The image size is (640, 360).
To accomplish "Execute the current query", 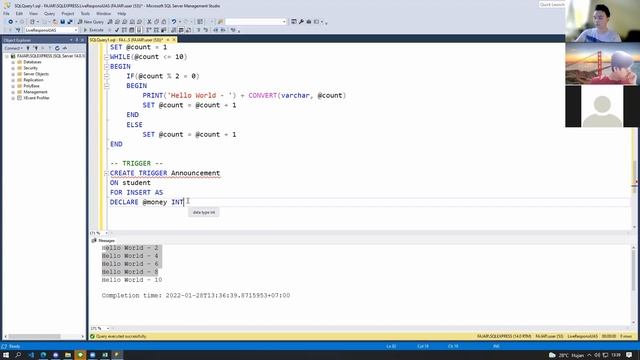I will point(94,30).
